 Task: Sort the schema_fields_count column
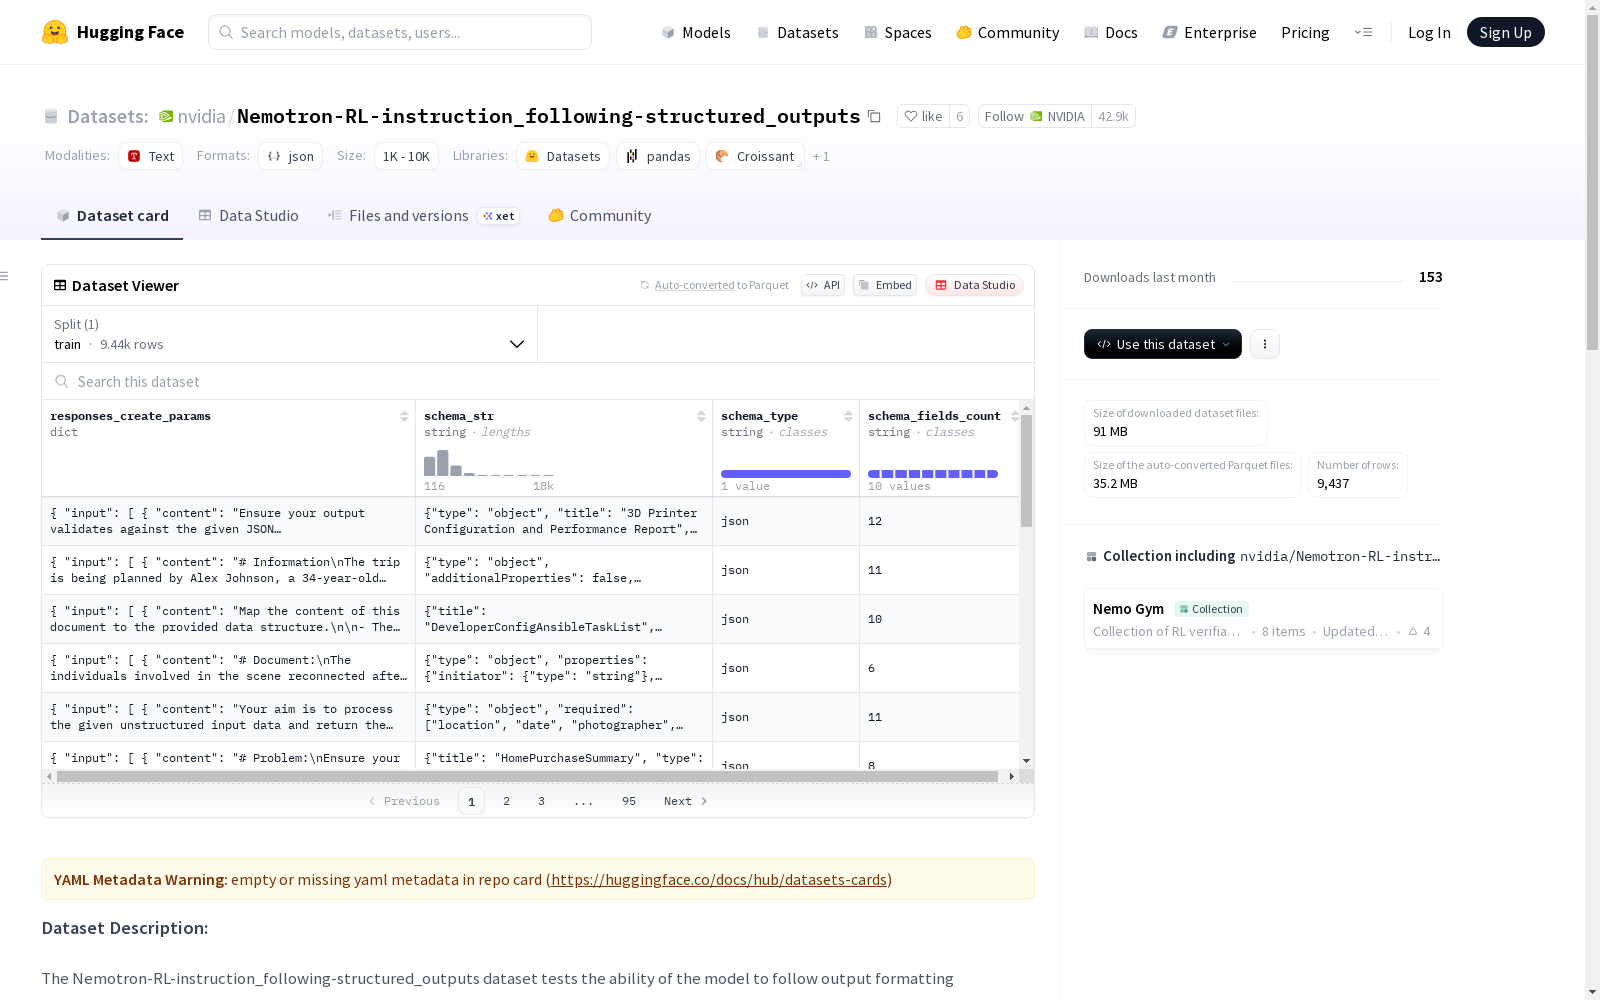[1015, 416]
